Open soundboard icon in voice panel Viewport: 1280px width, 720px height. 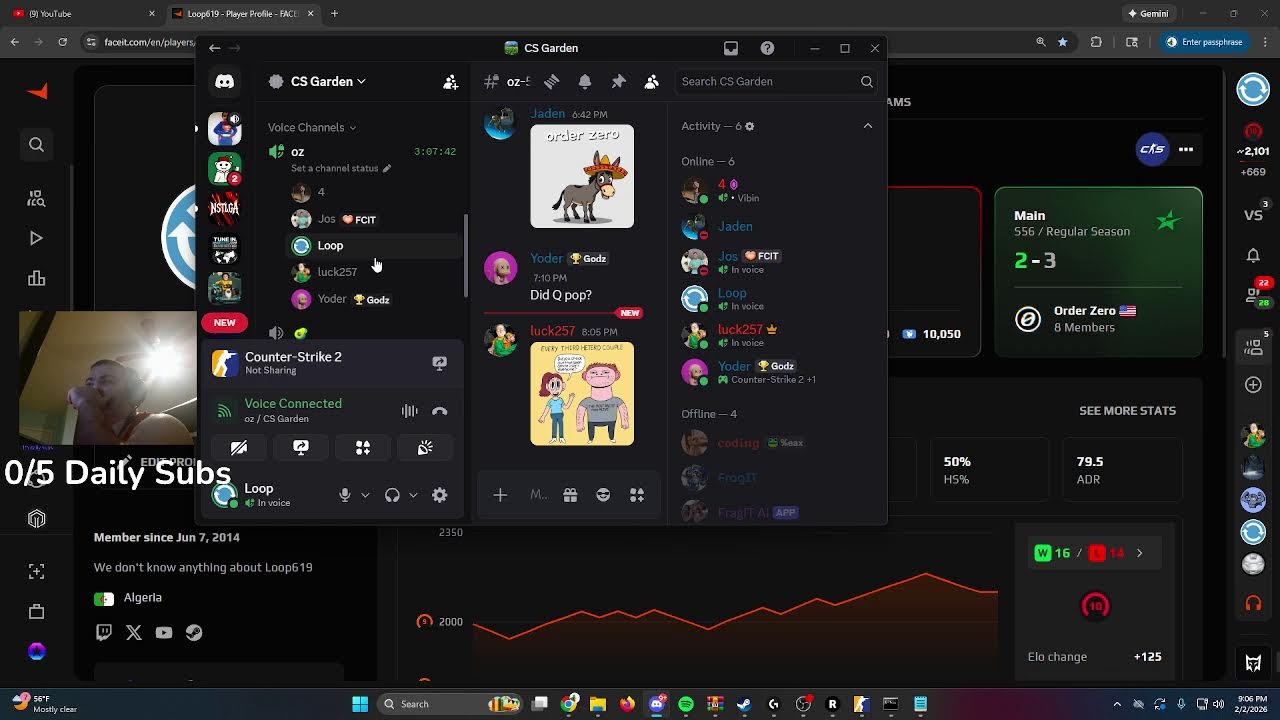pyautogui.click(x=425, y=448)
